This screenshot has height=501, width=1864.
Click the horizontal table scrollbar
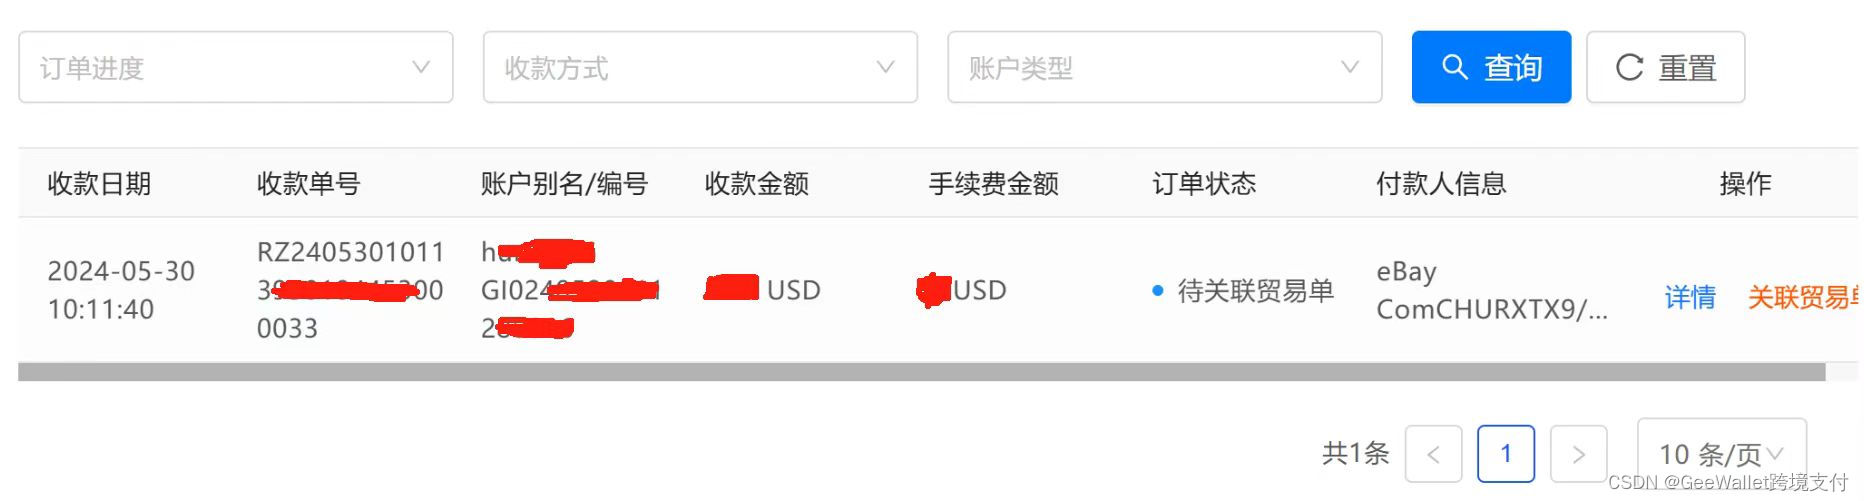[922, 372]
